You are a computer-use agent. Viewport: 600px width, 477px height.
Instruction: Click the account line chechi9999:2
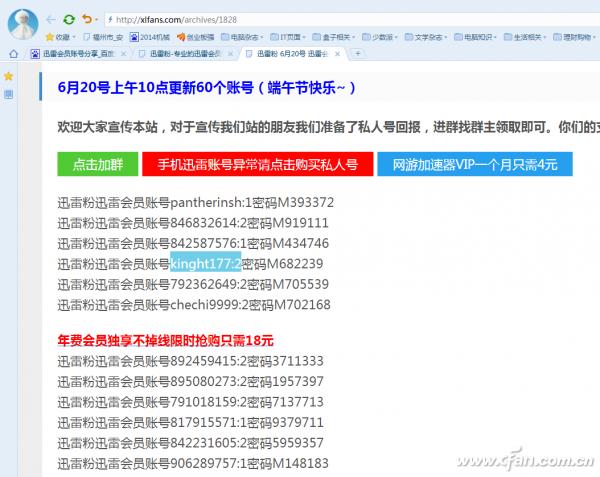194,305
